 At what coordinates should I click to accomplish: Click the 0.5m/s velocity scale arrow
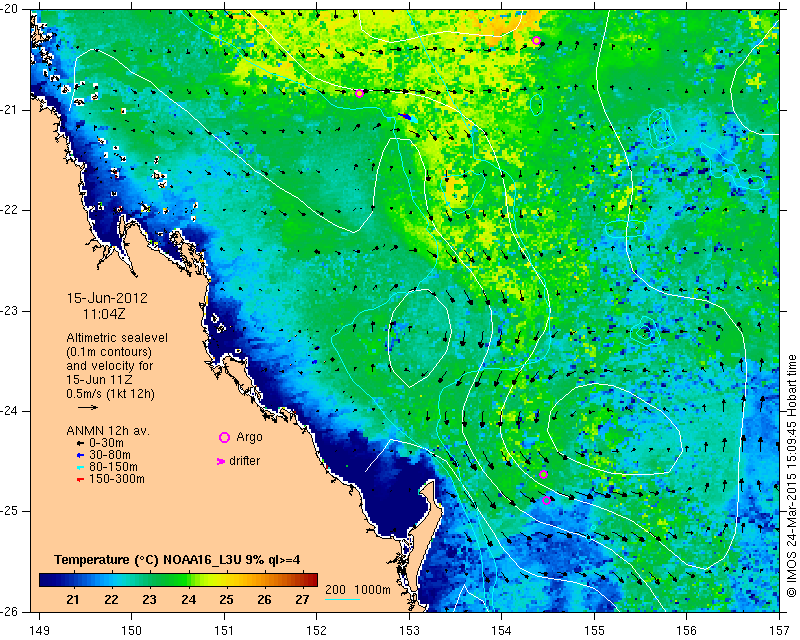pyautogui.click(x=88, y=407)
